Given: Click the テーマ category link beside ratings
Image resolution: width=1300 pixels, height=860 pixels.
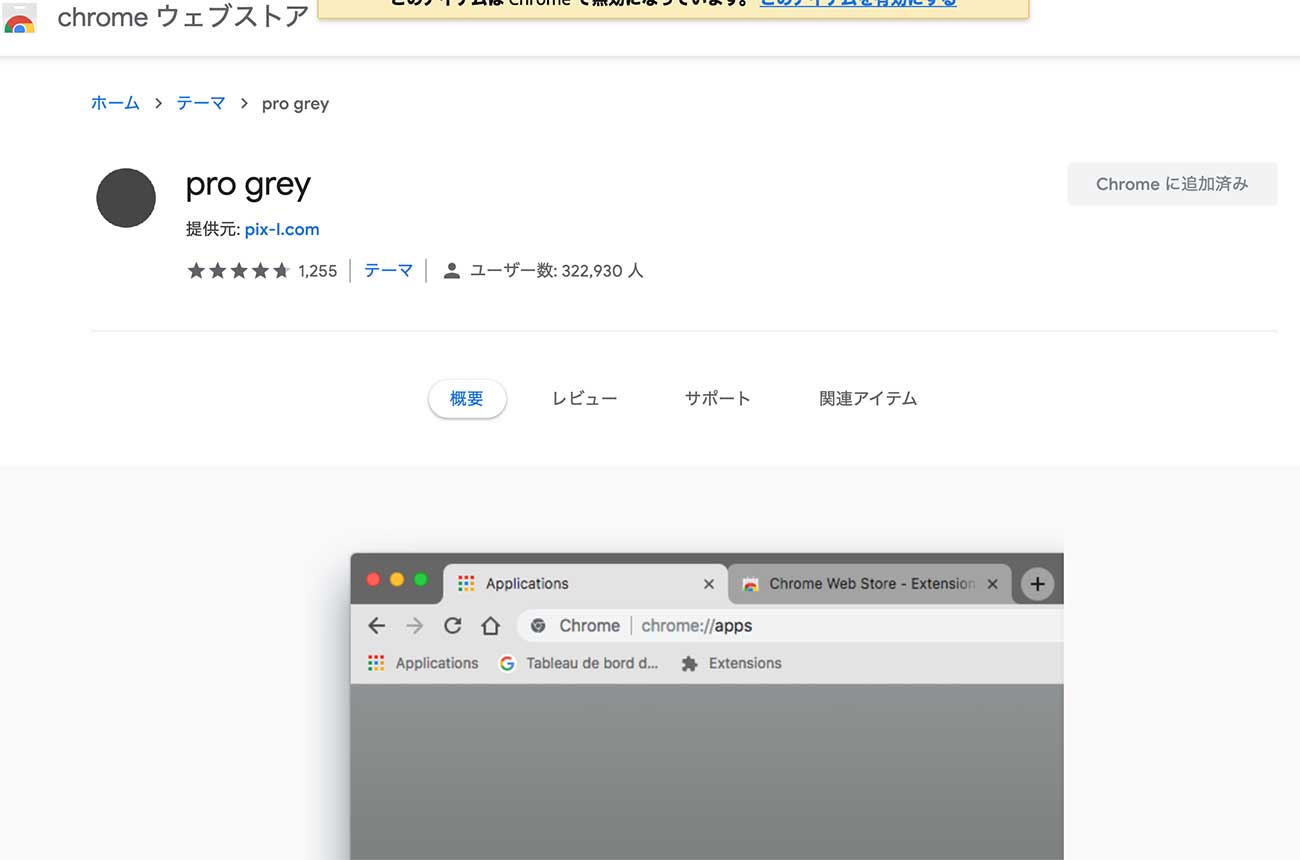Looking at the screenshot, I should [388, 271].
